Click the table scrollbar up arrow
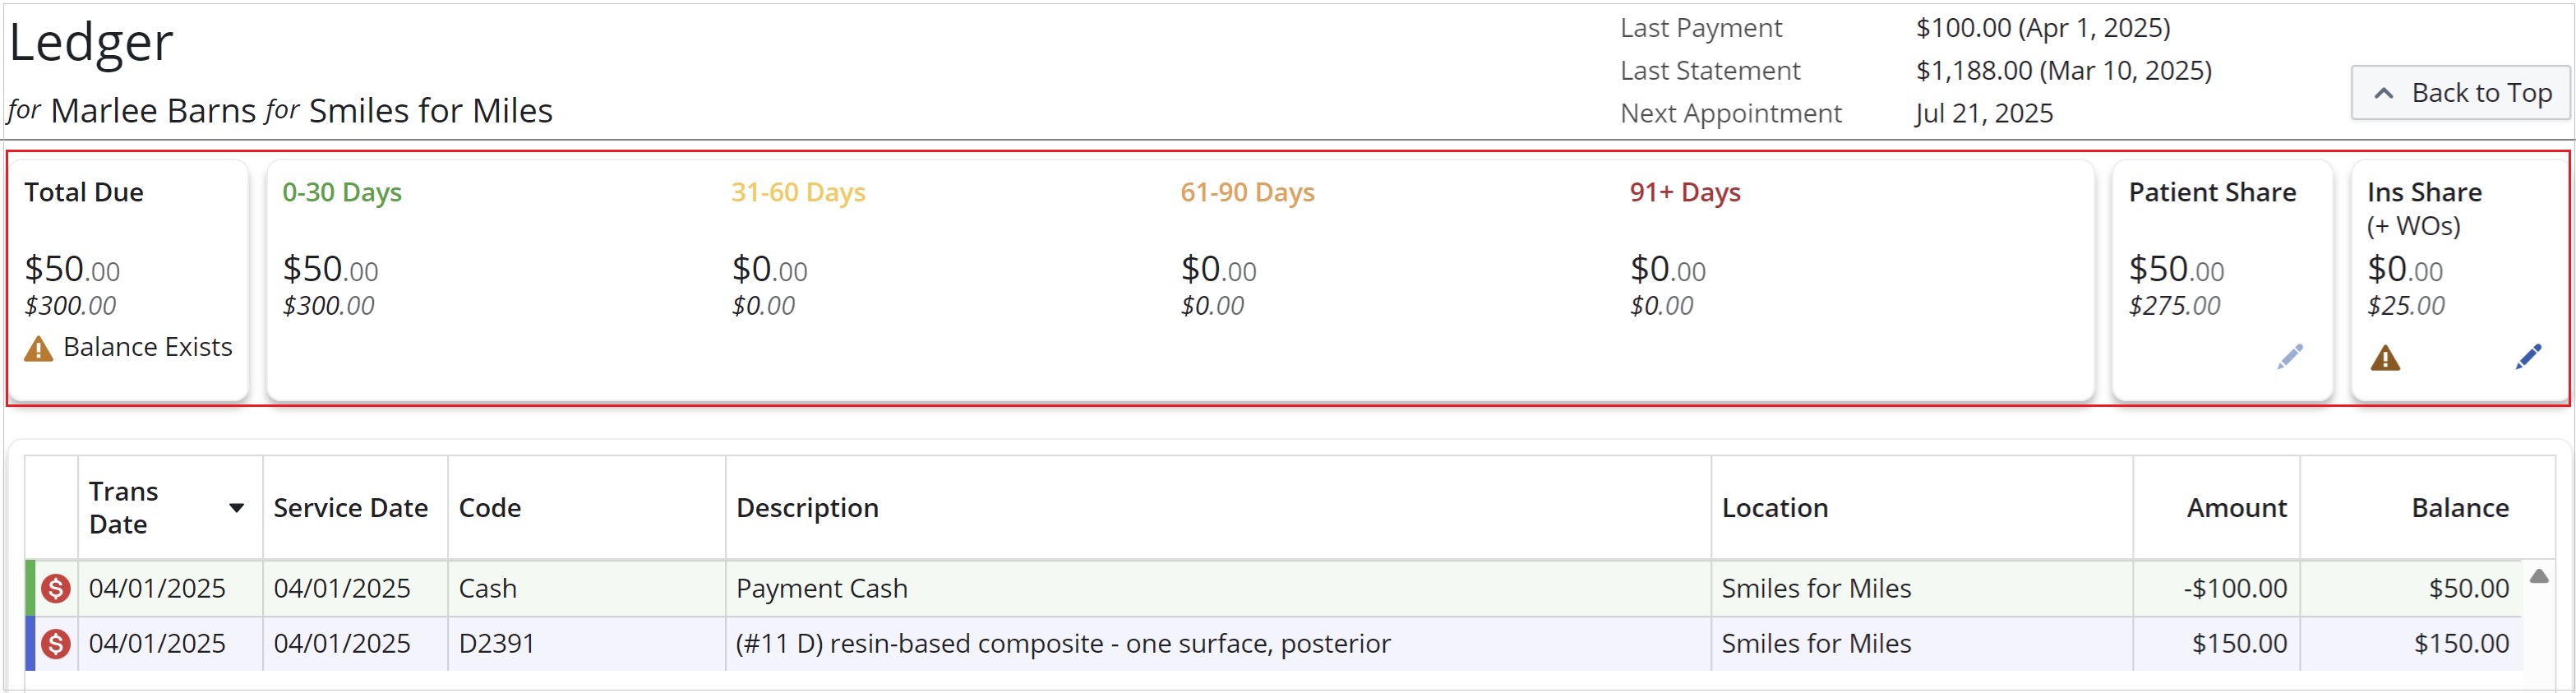 (x=2539, y=576)
